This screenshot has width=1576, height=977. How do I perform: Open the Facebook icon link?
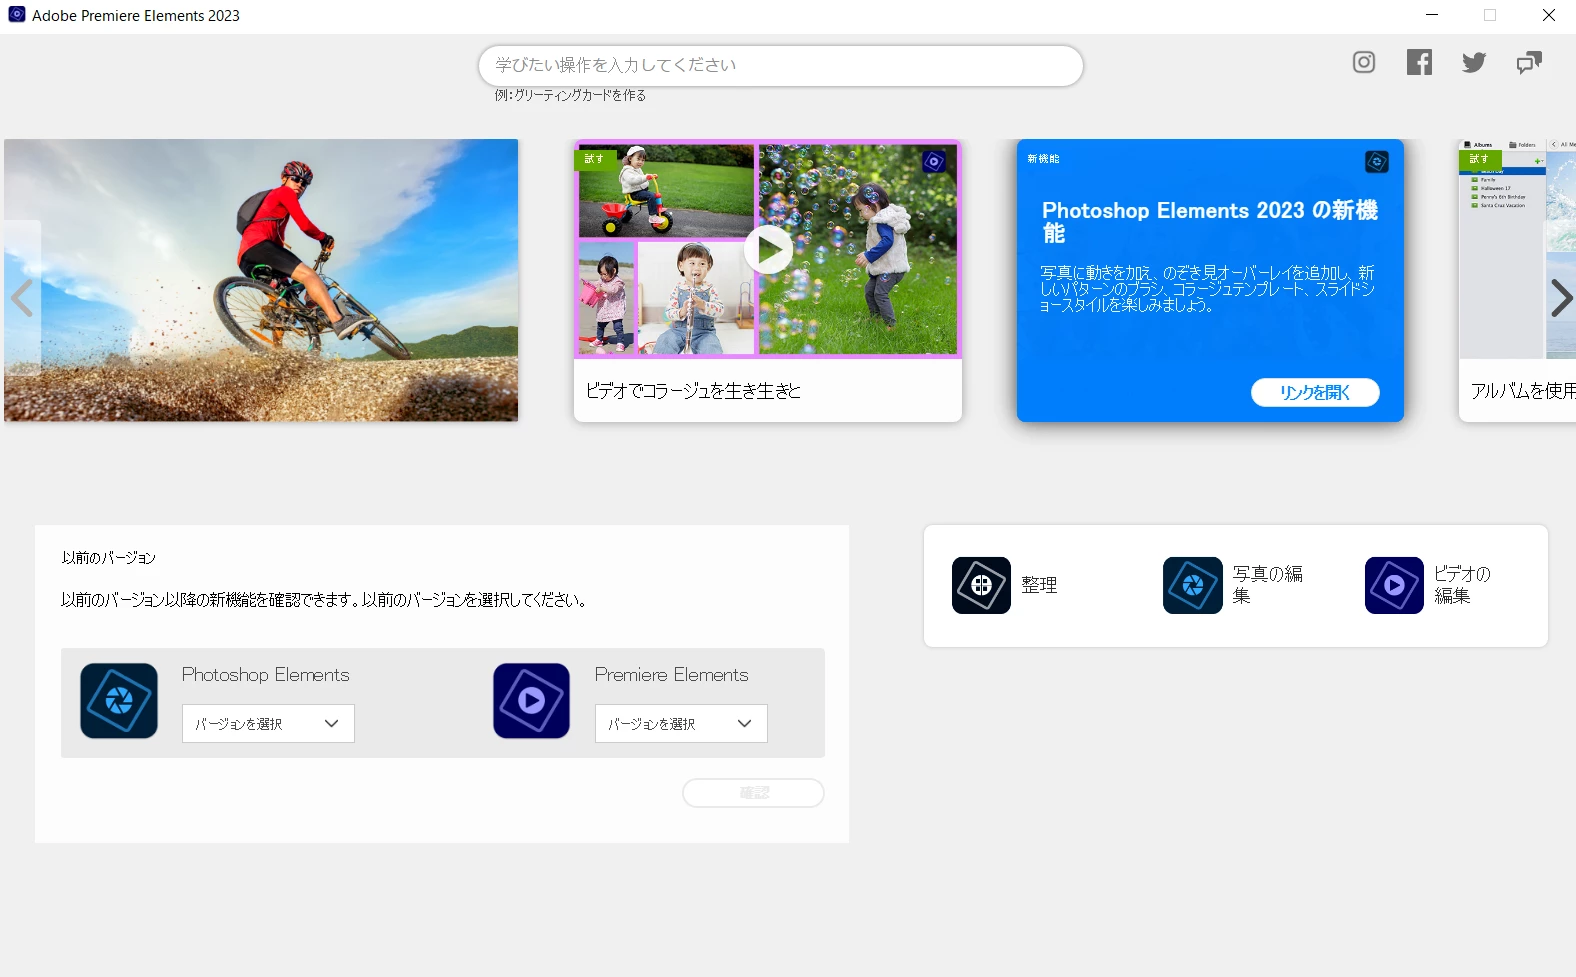(x=1419, y=62)
